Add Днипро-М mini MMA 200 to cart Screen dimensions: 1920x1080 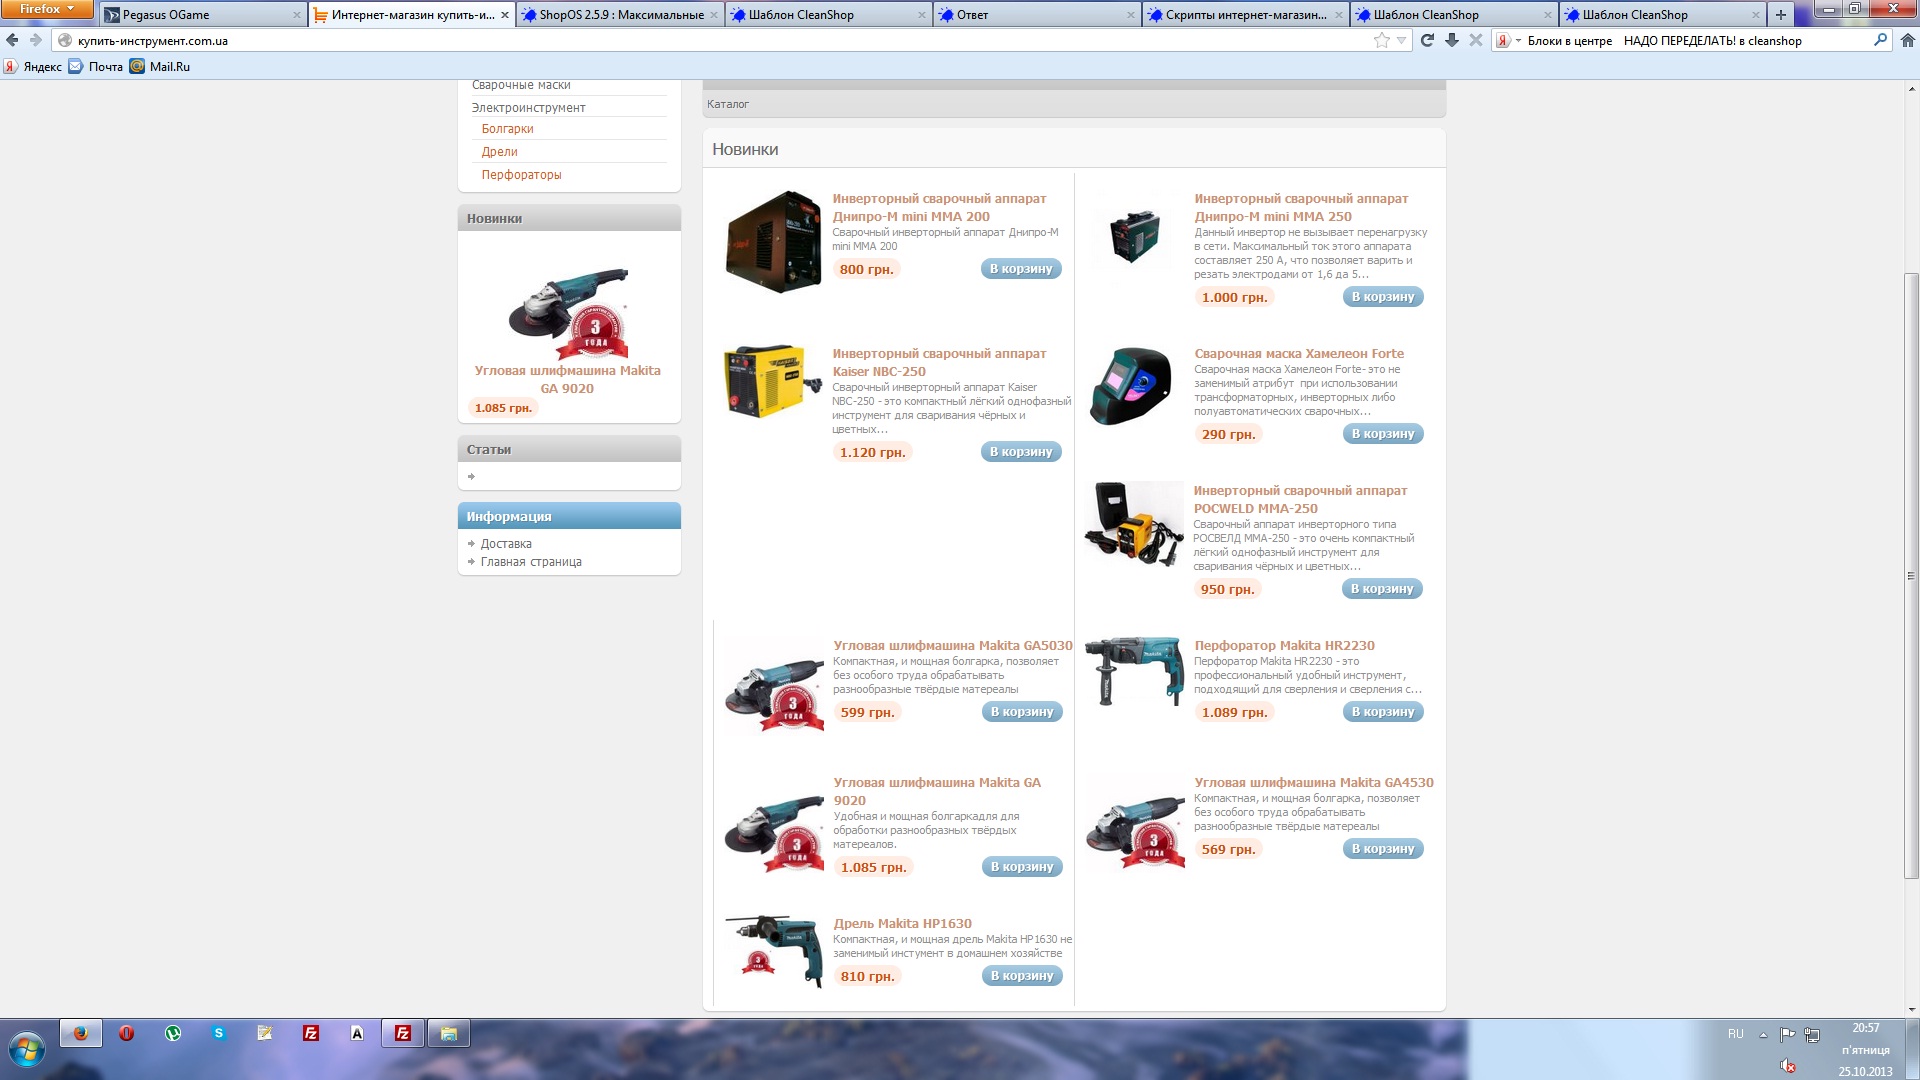pyautogui.click(x=1021, y=269)
